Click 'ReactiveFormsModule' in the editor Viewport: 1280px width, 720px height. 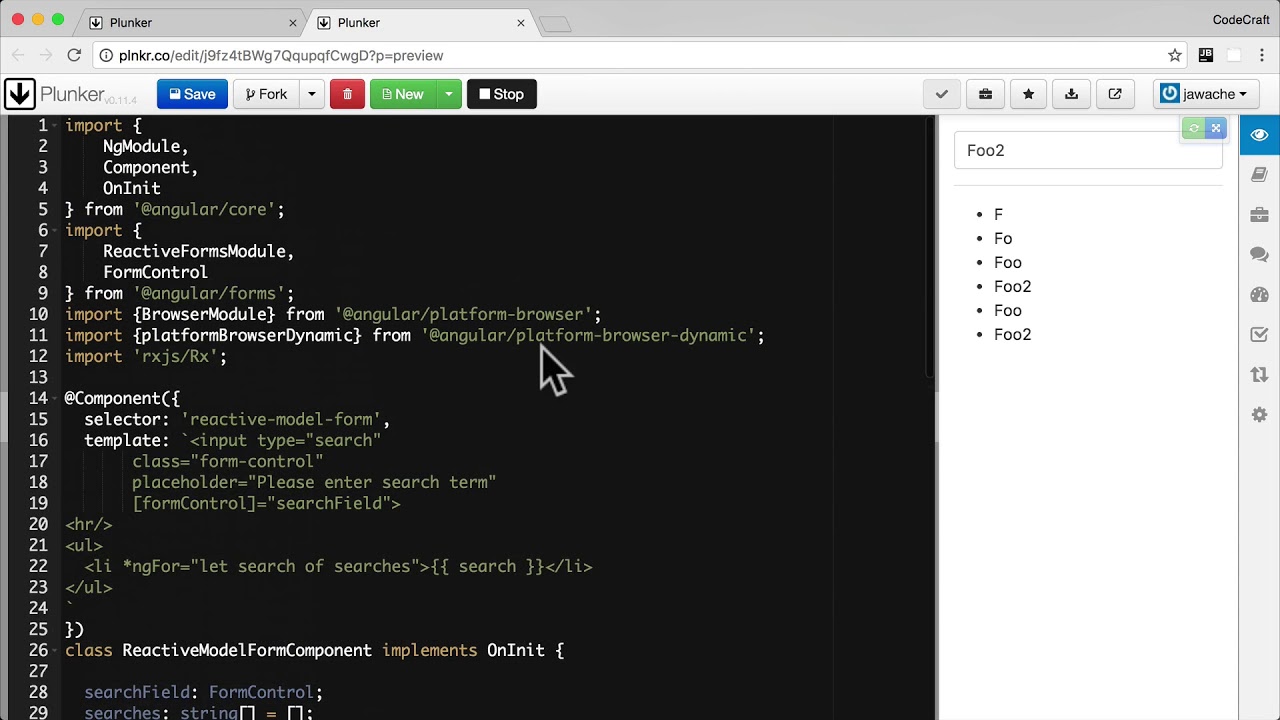pyautogui.click(x=194, y=251)
